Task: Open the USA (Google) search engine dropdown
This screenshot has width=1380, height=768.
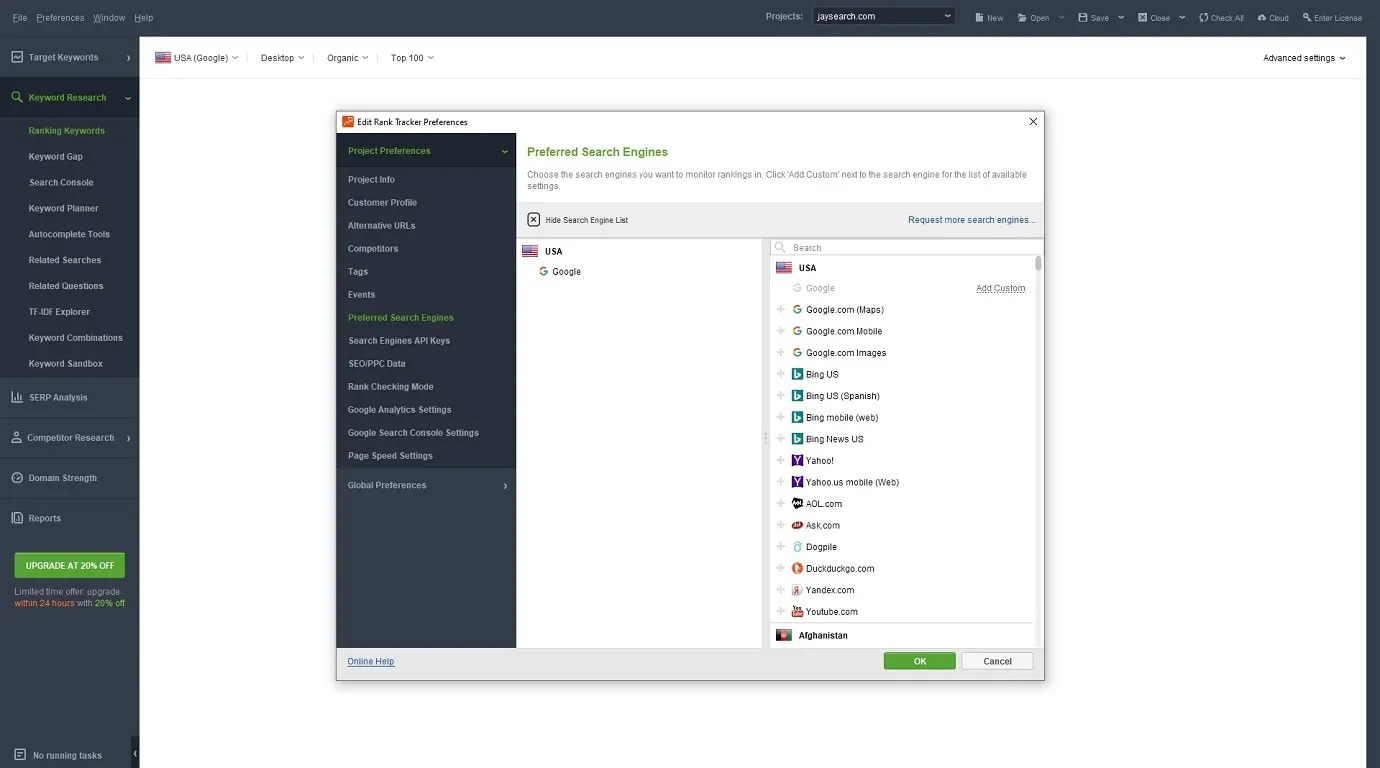Action: [x=197, y=58]
